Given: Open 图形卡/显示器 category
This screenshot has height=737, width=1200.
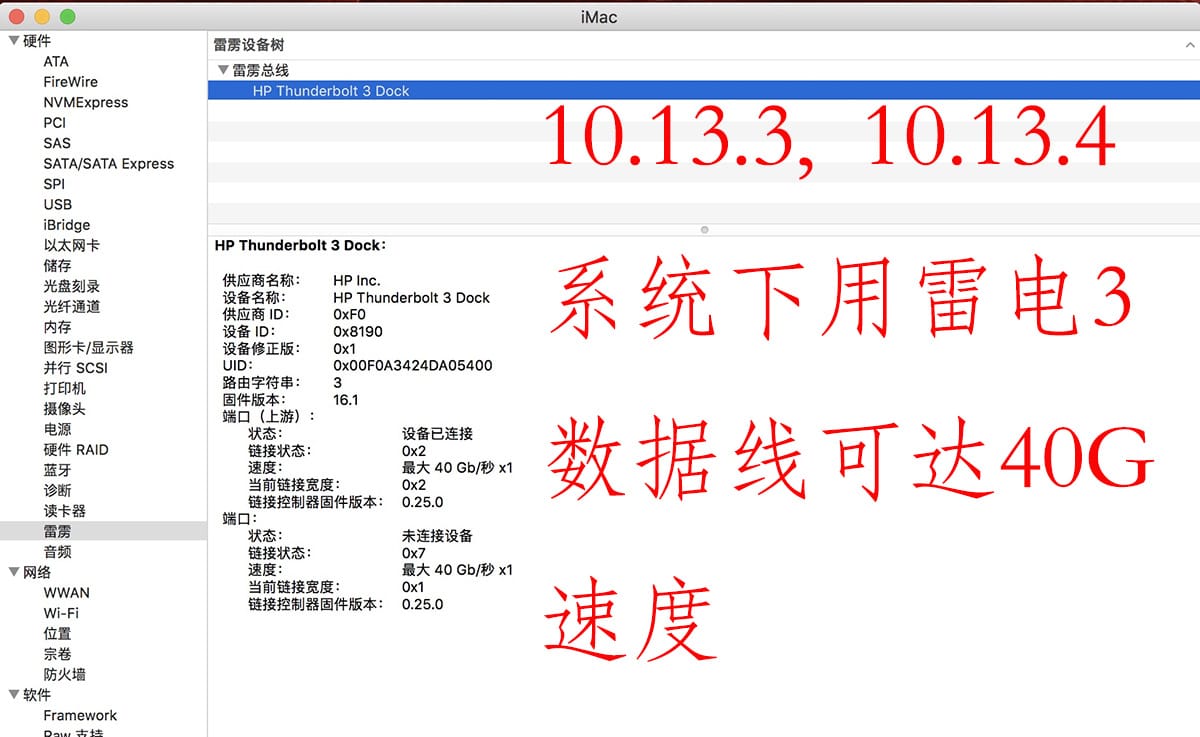Looking at the screenshot, I should (x=88, y=347).
